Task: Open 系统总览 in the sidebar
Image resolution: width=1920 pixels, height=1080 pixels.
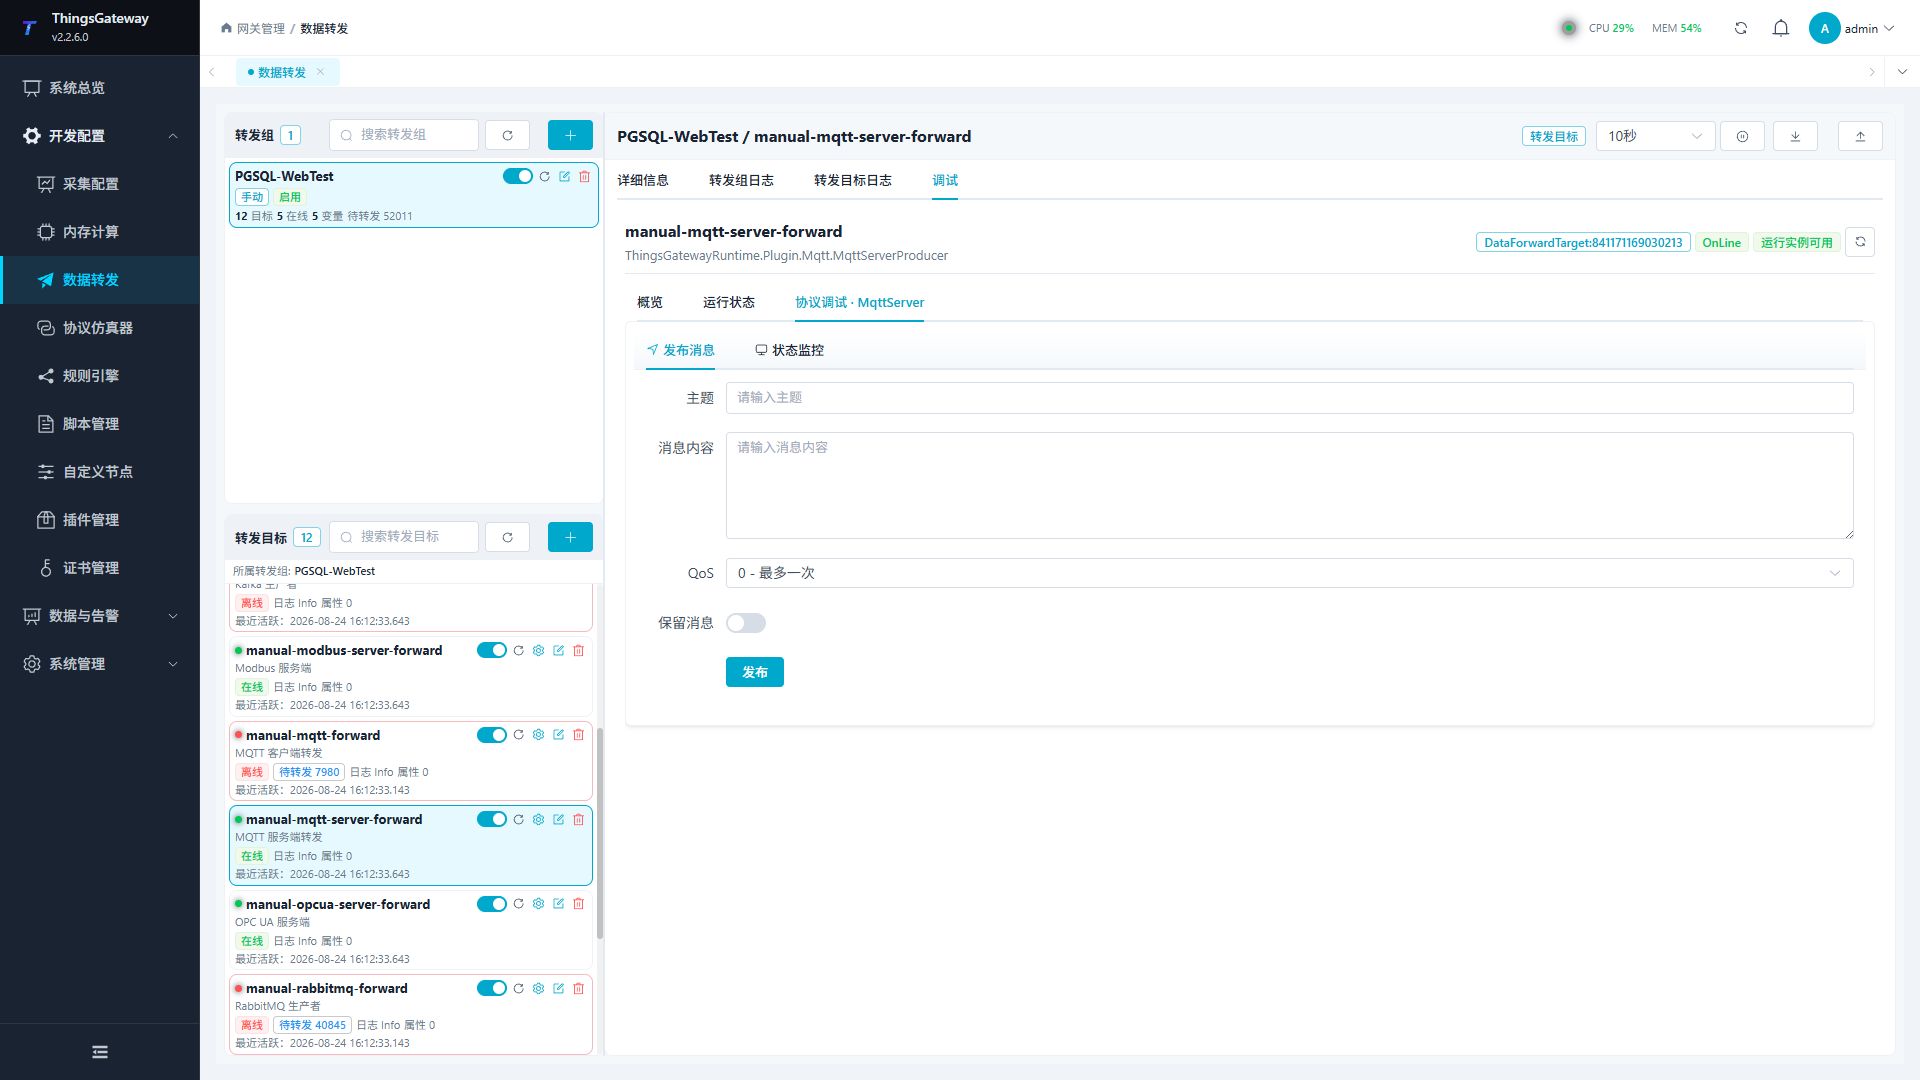Action: point(100,88)
